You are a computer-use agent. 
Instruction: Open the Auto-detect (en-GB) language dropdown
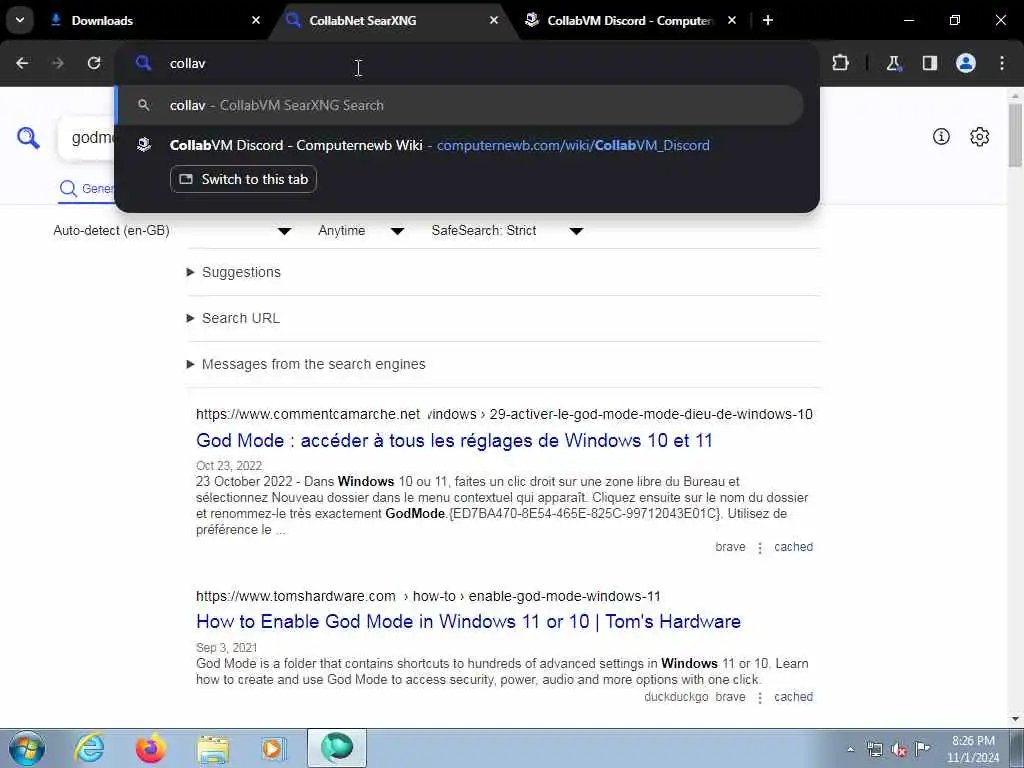172,231
